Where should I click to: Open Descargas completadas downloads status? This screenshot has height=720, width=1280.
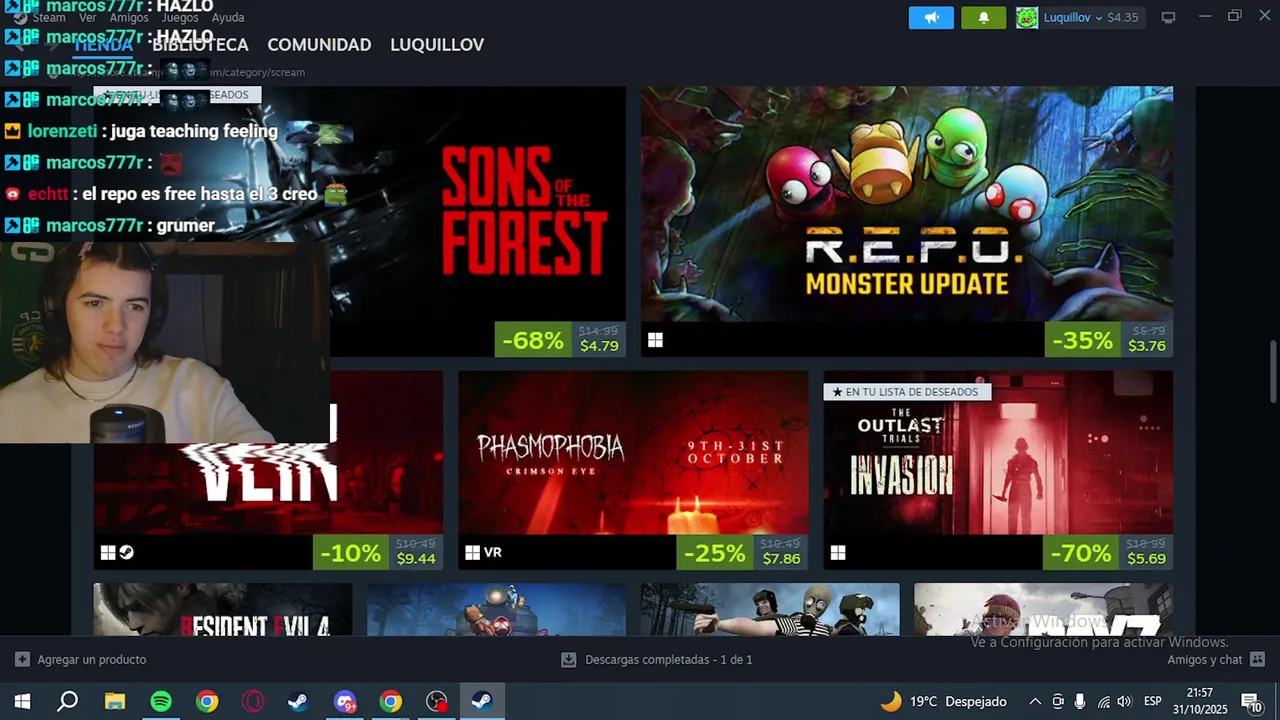(656, 660)
